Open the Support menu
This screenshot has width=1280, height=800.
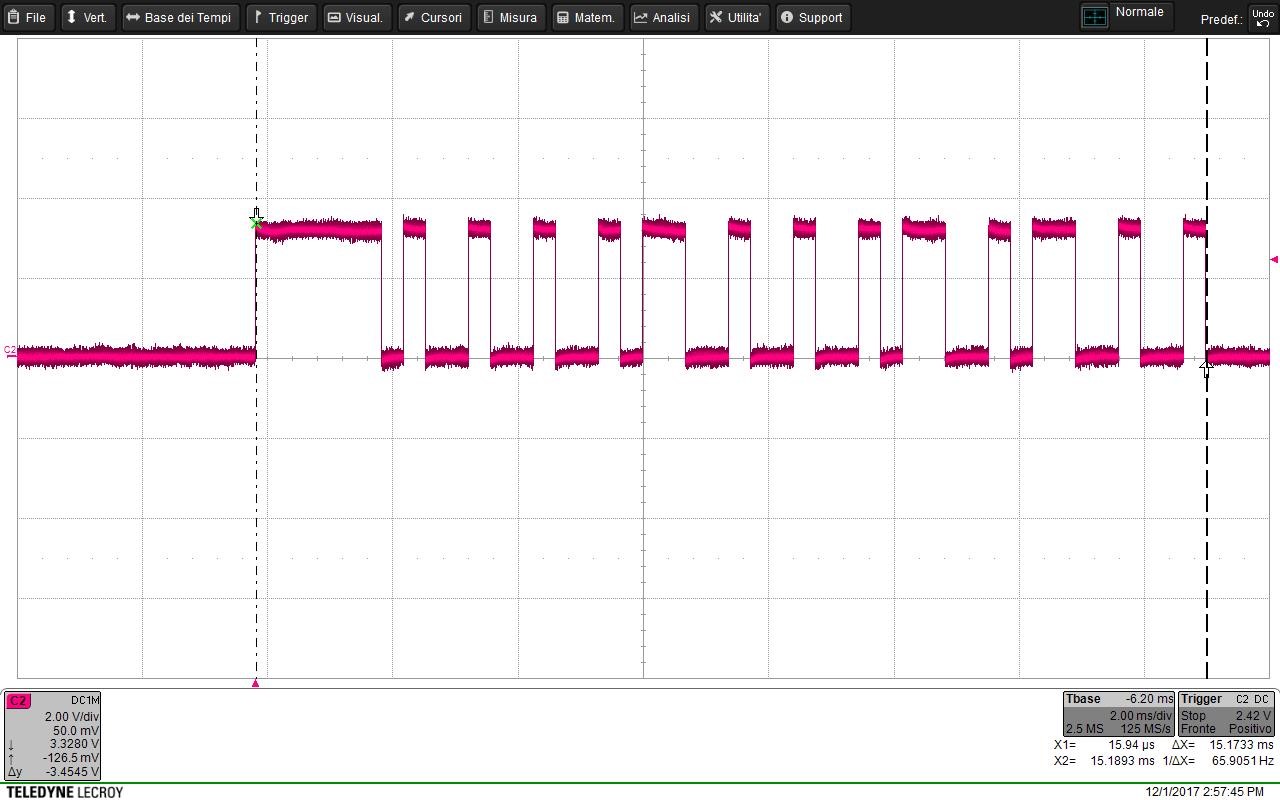point(811,18)
